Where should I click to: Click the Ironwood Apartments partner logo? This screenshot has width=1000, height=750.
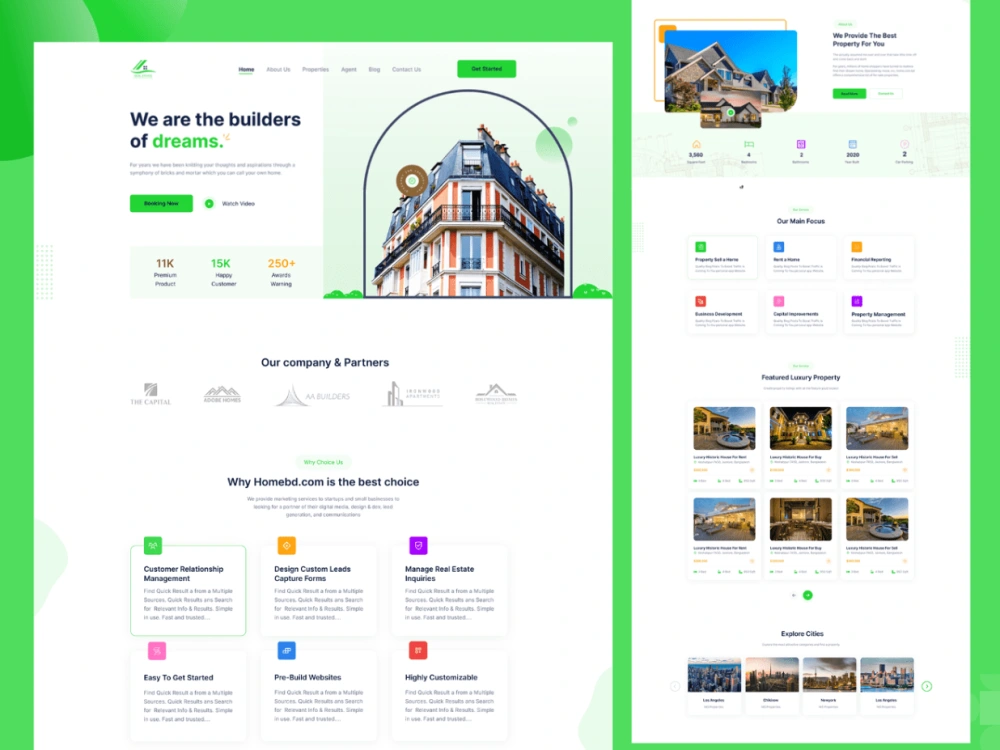pyautogui.click(x=412, y=393)
